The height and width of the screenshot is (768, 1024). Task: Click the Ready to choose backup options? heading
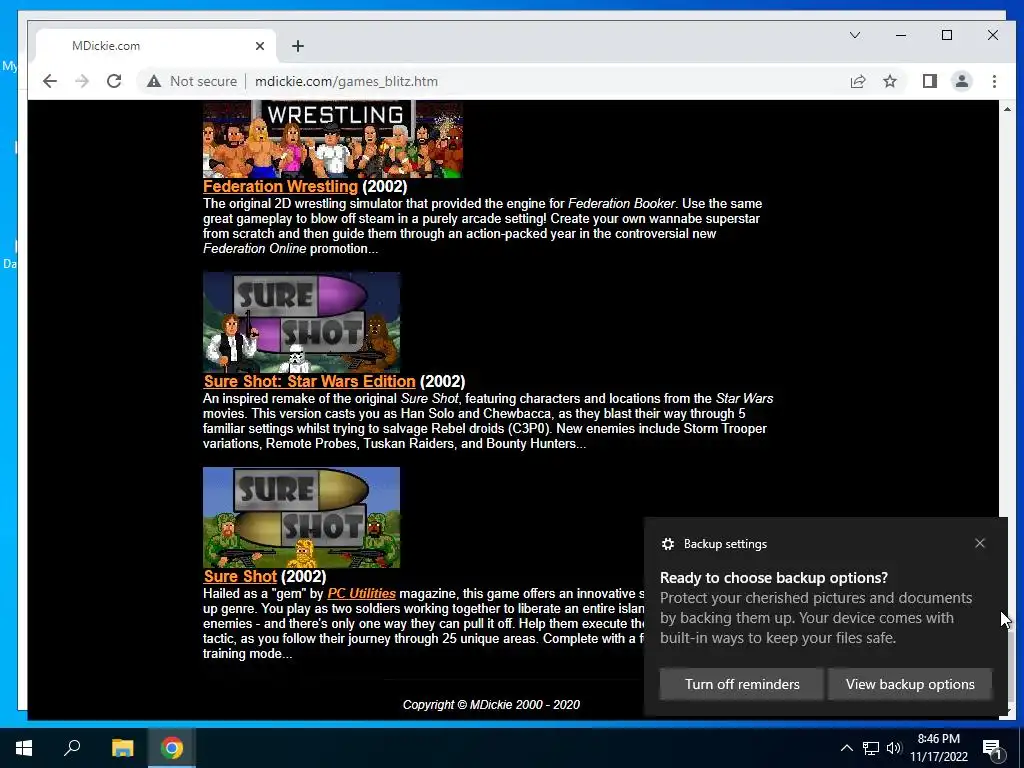click(774, 577)
